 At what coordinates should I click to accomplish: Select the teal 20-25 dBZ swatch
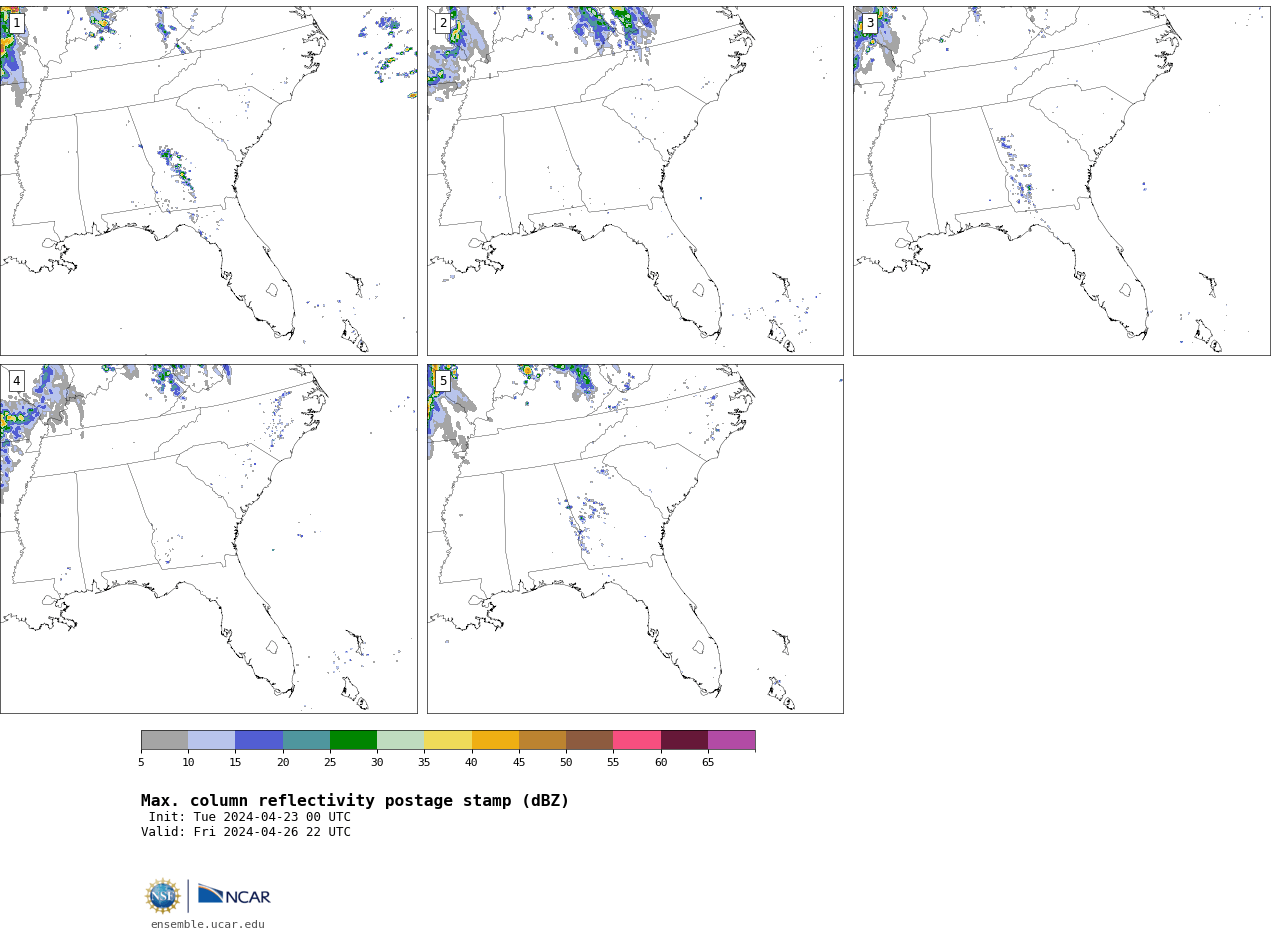pos(306,740)
